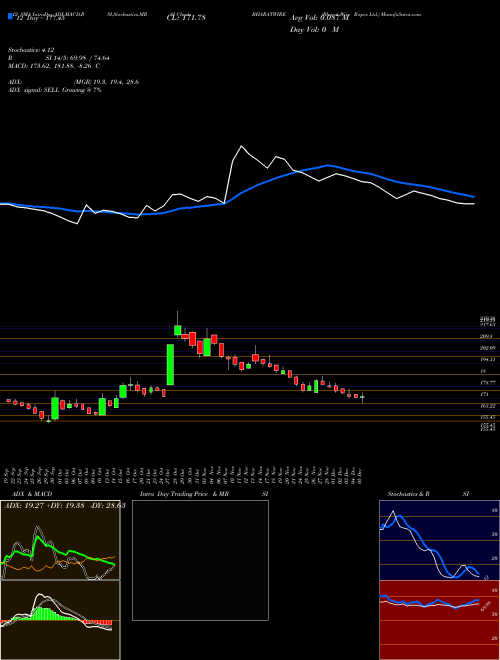Click the '(MGR) 19.3, 19.4, 28.6' values

(106, 82)
